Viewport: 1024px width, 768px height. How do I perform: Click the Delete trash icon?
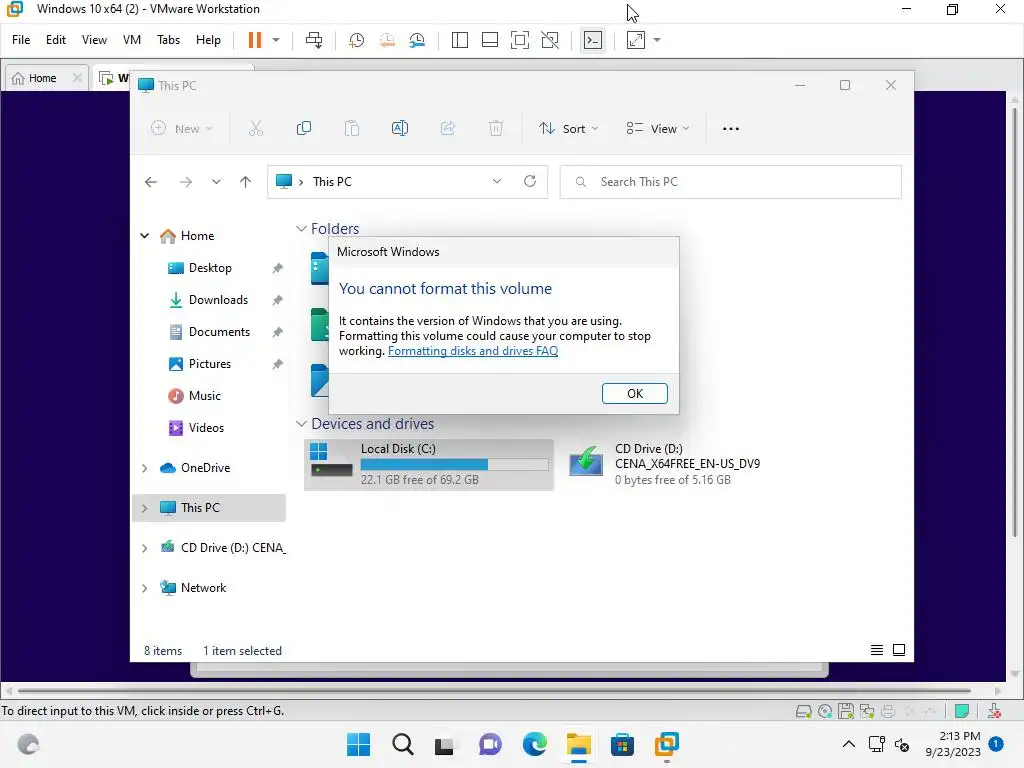pyautogui.click(x=496, y=129)
